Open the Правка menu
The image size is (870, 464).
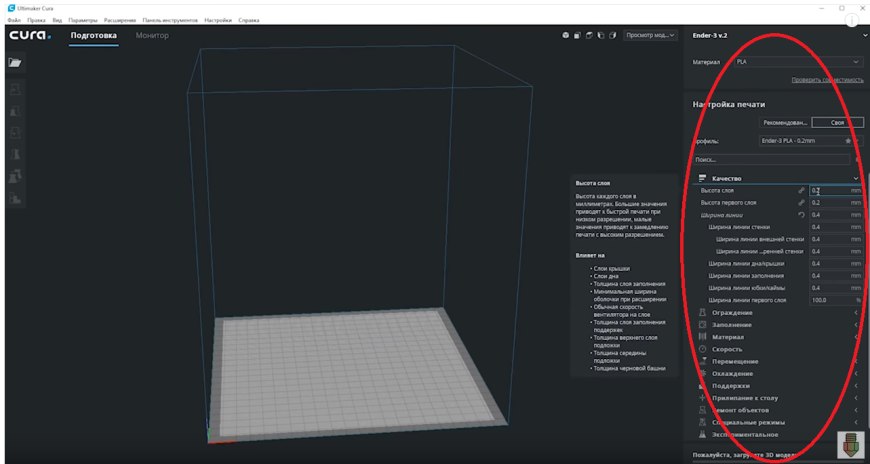(36, 20)
